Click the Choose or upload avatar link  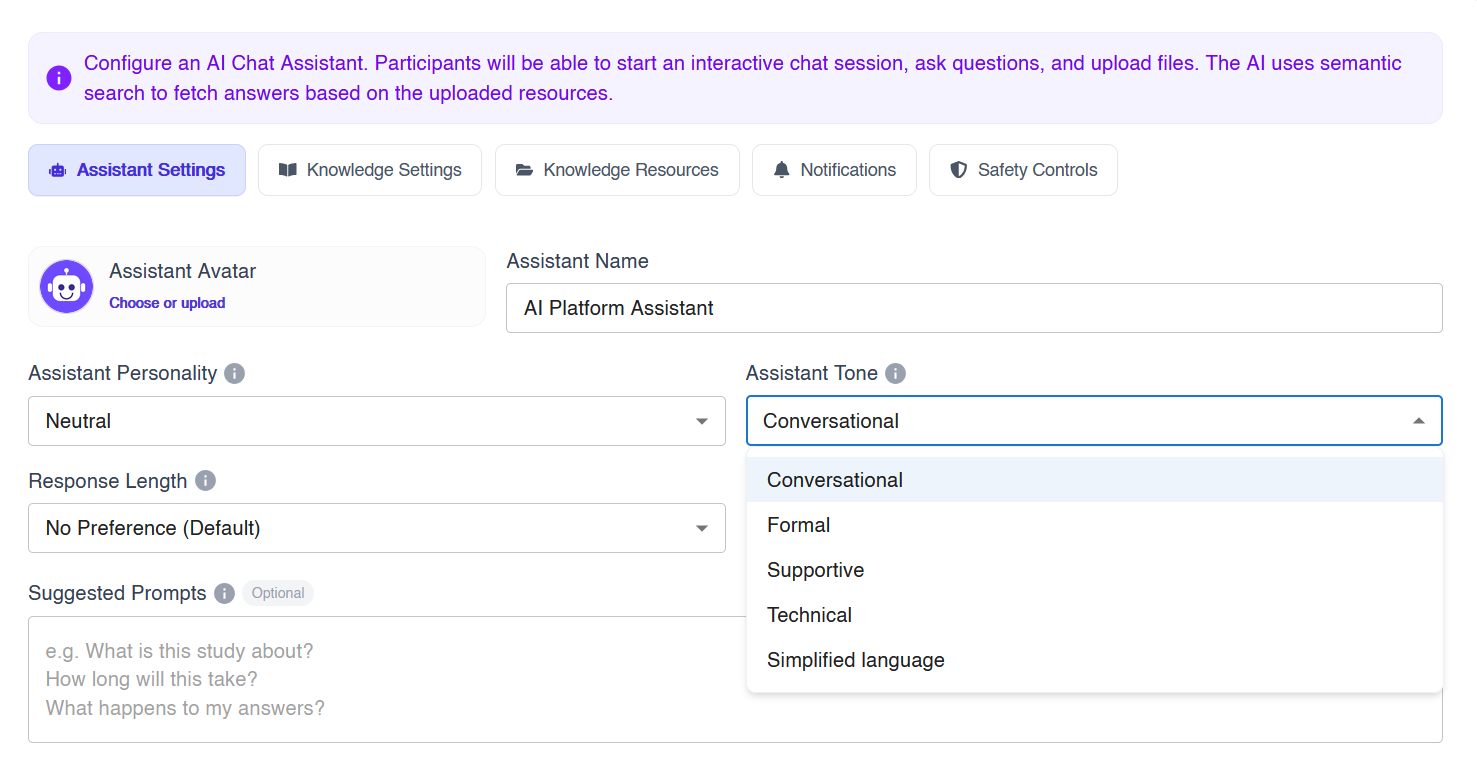coord(167,303)
